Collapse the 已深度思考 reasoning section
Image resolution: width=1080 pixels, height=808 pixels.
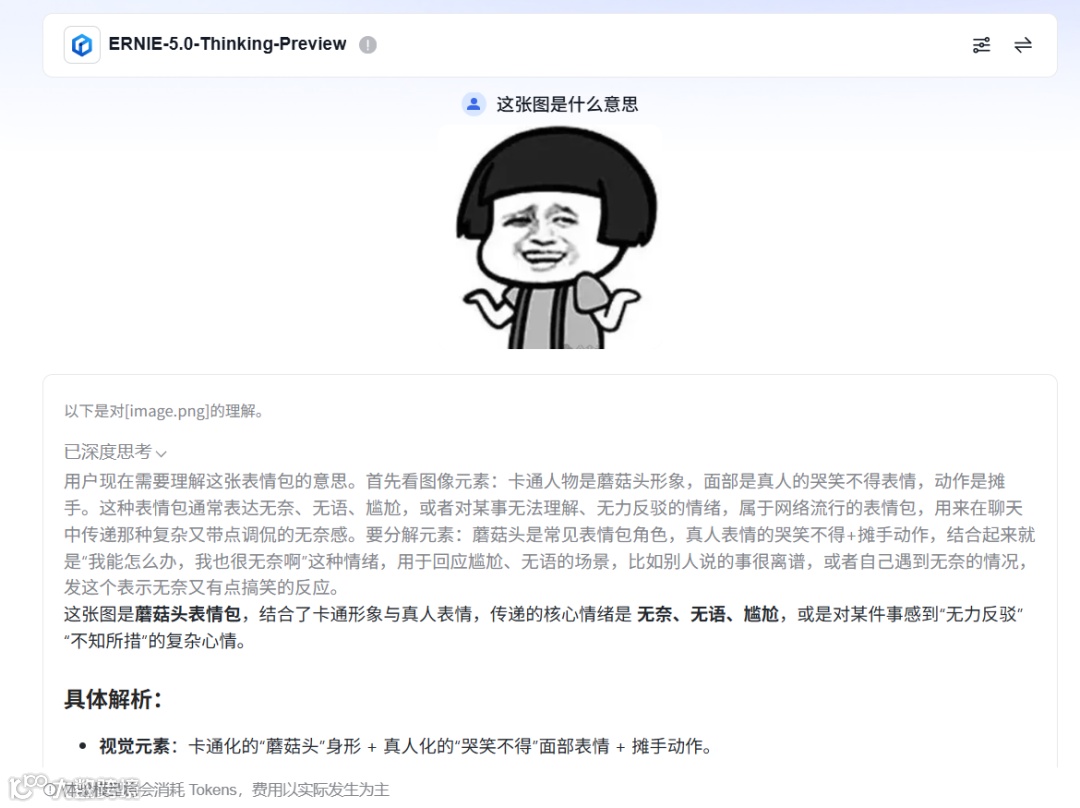tap(116, 452)
